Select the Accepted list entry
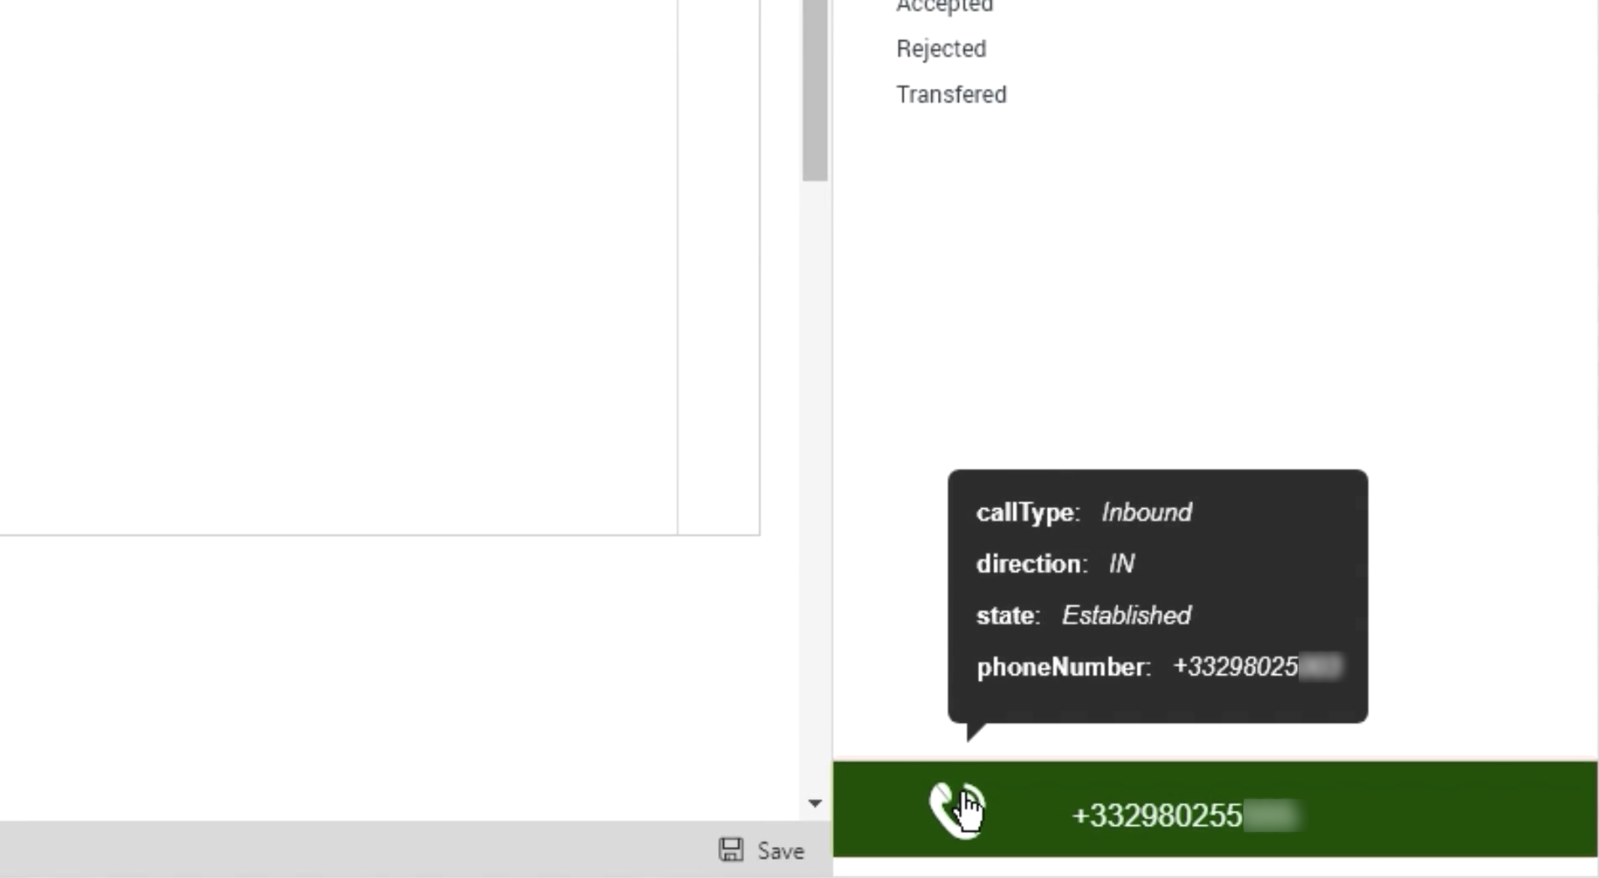 point(944,6)
